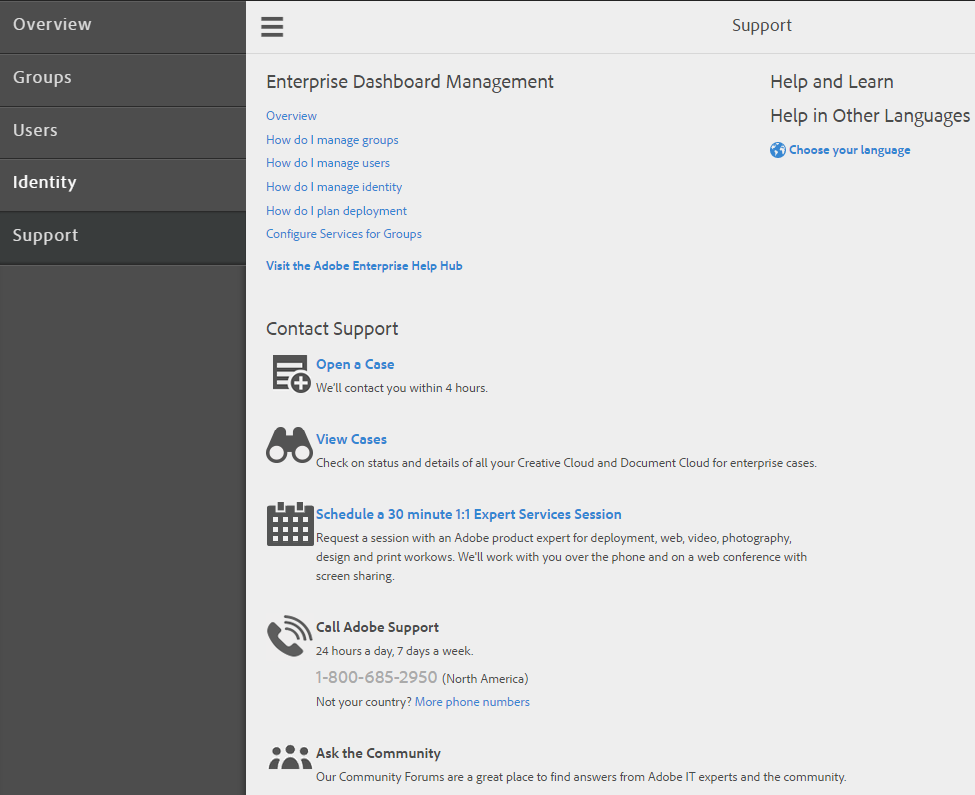Open the hamburger menu icon

(x=272, y=27)
